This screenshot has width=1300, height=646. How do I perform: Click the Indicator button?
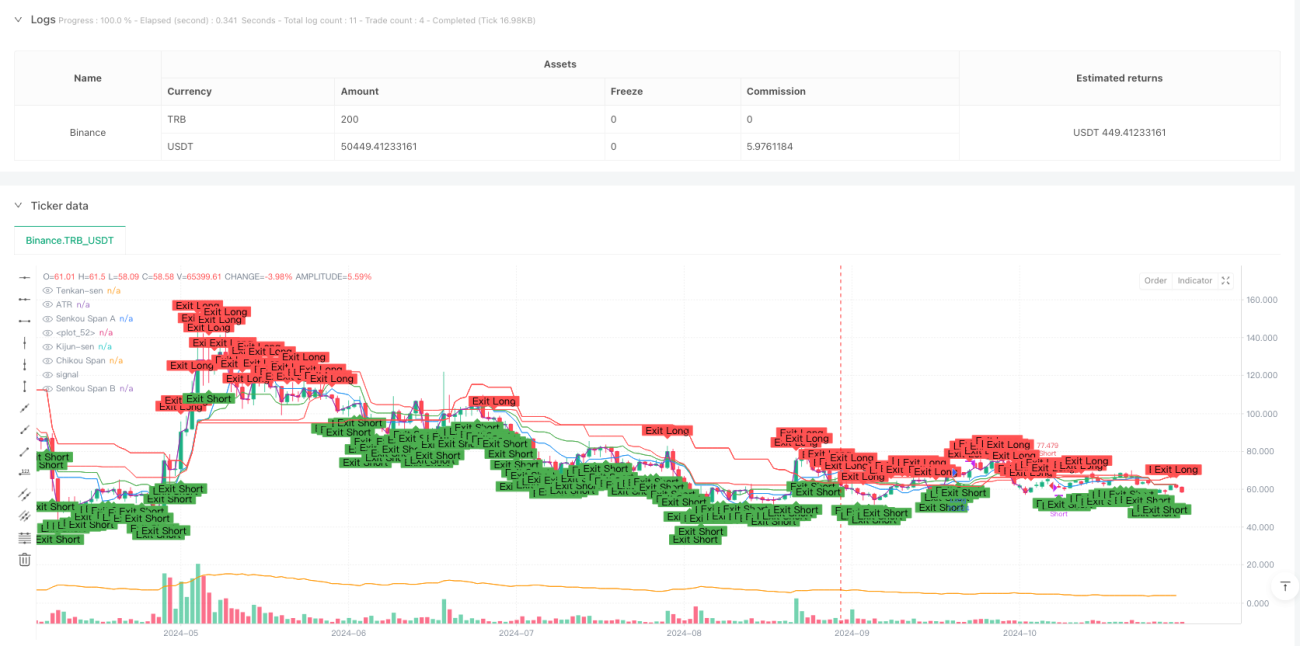tap(1194, 281)
